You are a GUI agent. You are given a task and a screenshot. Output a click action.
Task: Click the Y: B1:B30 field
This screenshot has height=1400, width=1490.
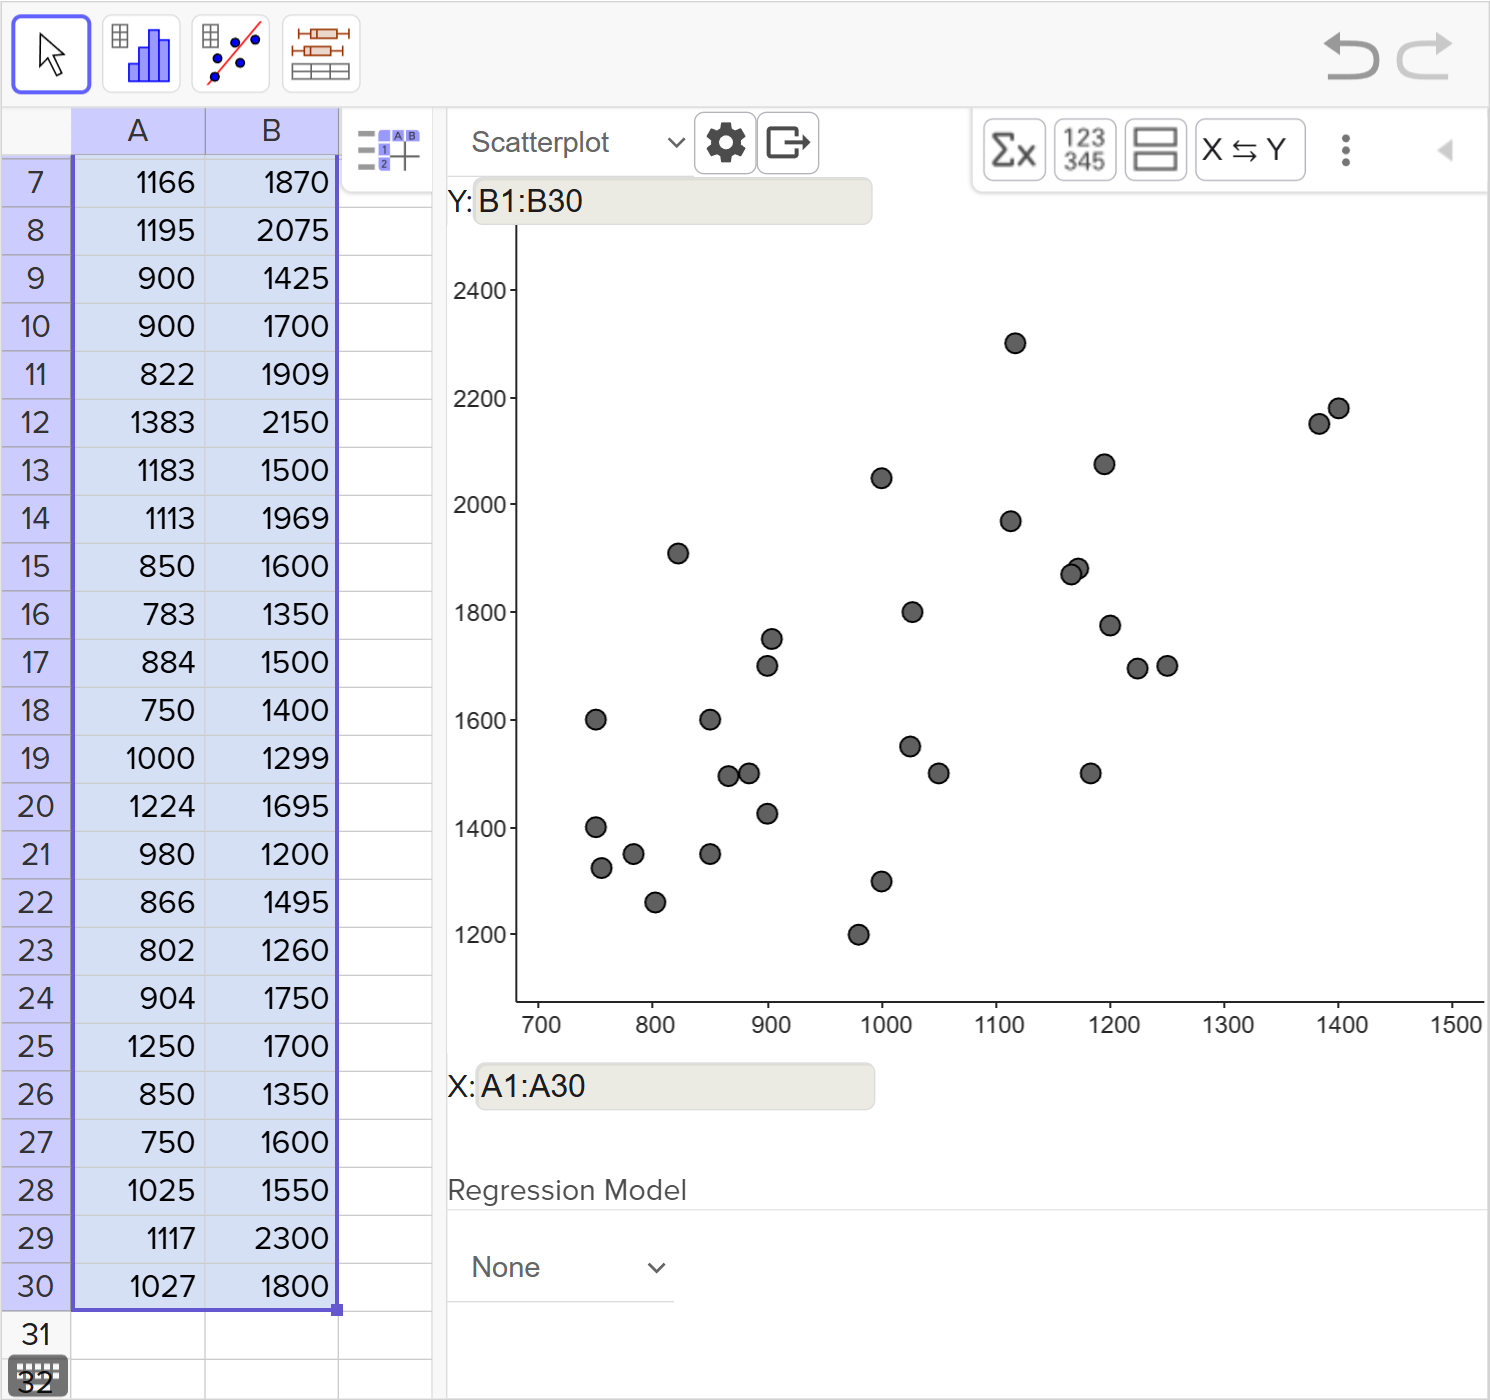[x=673, y=201]
